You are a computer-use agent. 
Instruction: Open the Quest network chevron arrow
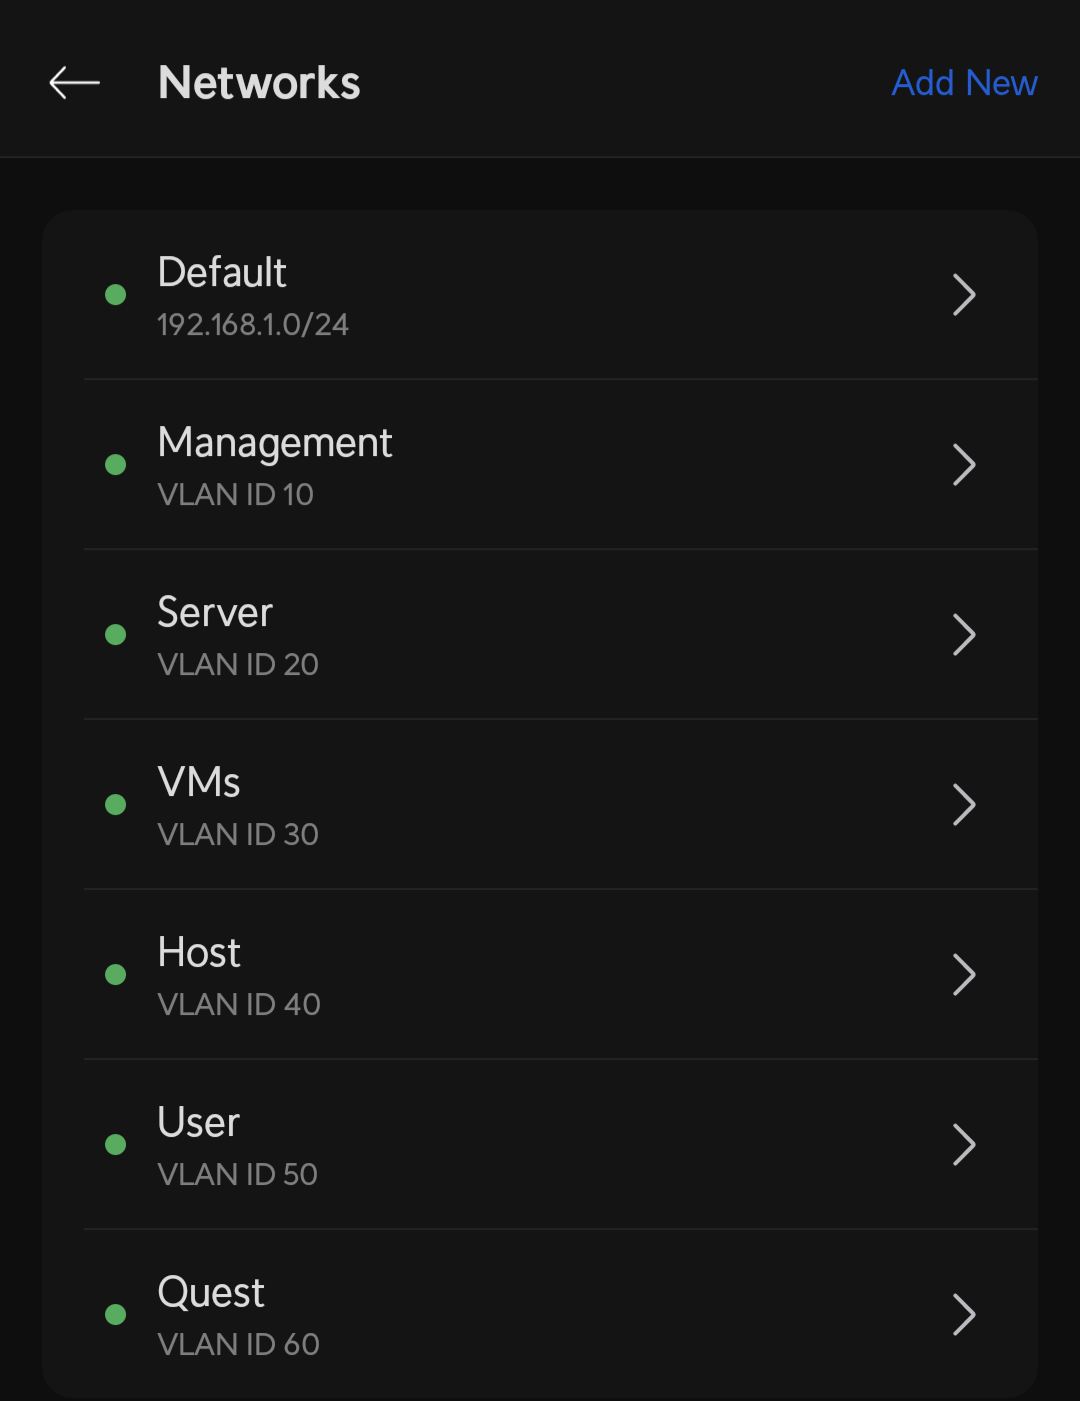963,1315
